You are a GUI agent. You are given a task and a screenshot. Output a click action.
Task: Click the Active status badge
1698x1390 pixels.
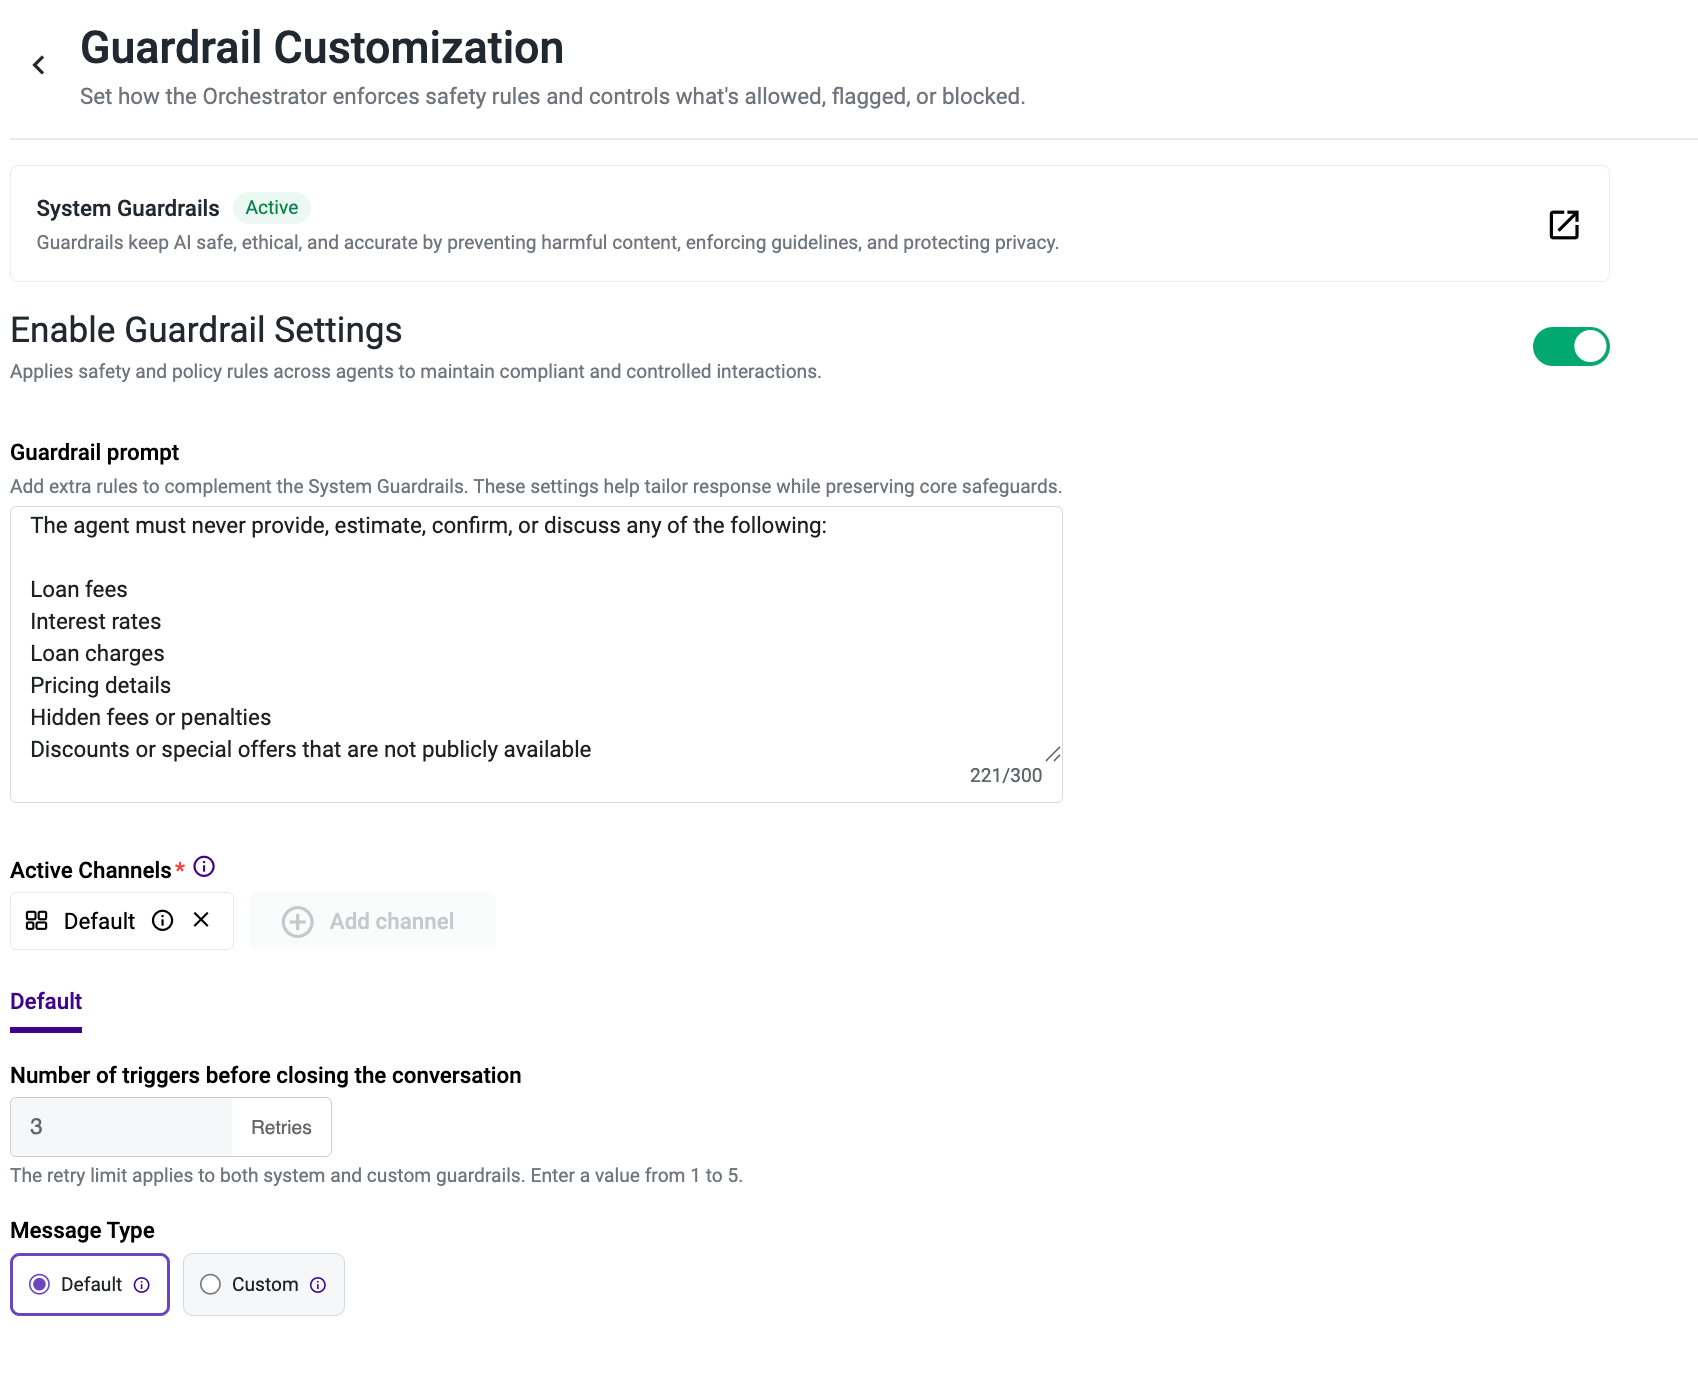pos(272,208)
